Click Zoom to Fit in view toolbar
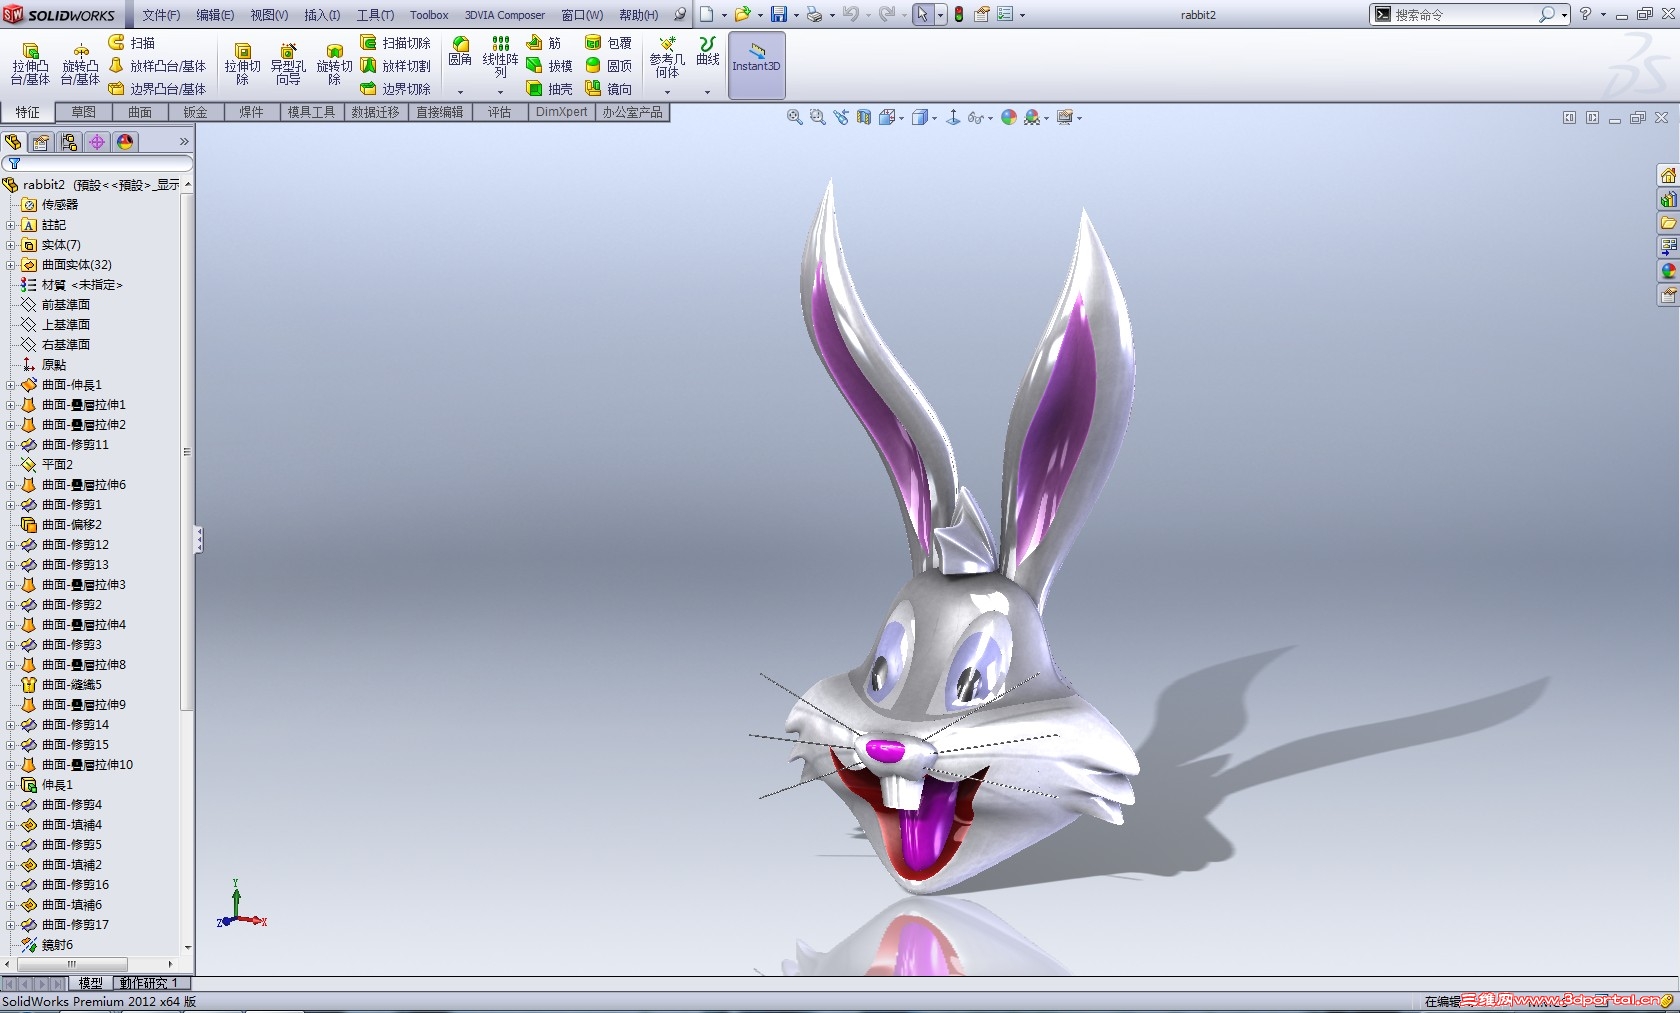 point(795,117)
